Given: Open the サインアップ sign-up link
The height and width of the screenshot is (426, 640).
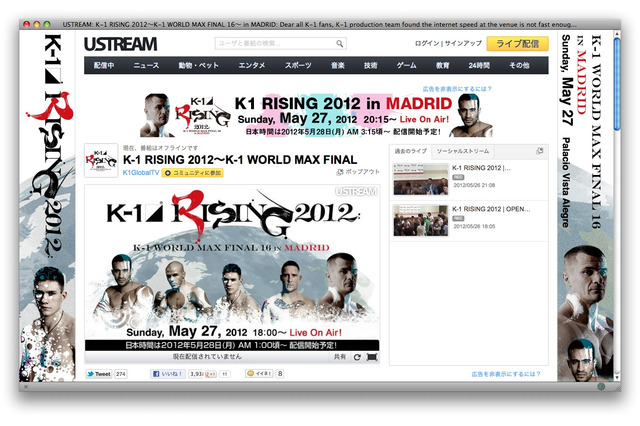Looking at the screenshot, I should click(x=463, y=43).
